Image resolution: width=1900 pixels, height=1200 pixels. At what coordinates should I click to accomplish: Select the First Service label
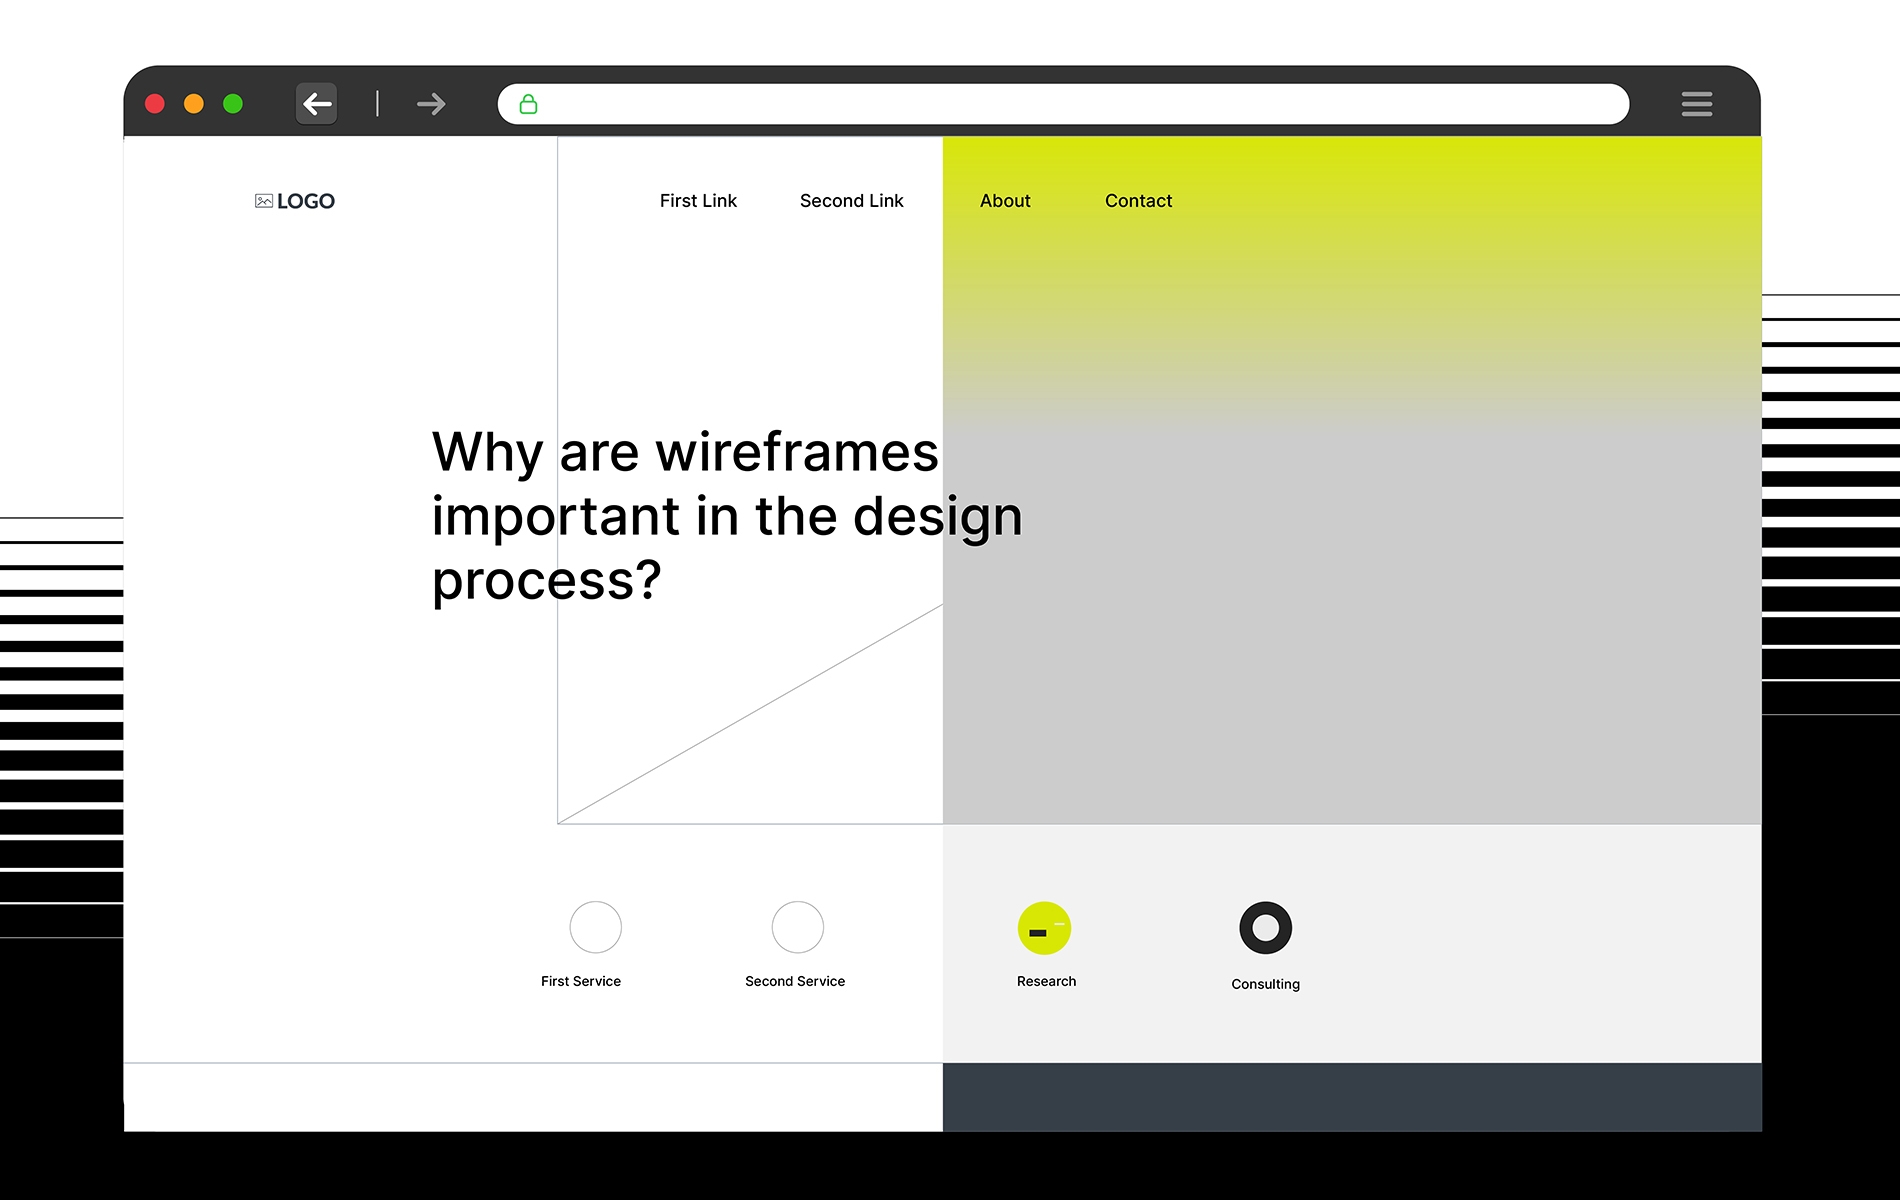tap(581, 981)
